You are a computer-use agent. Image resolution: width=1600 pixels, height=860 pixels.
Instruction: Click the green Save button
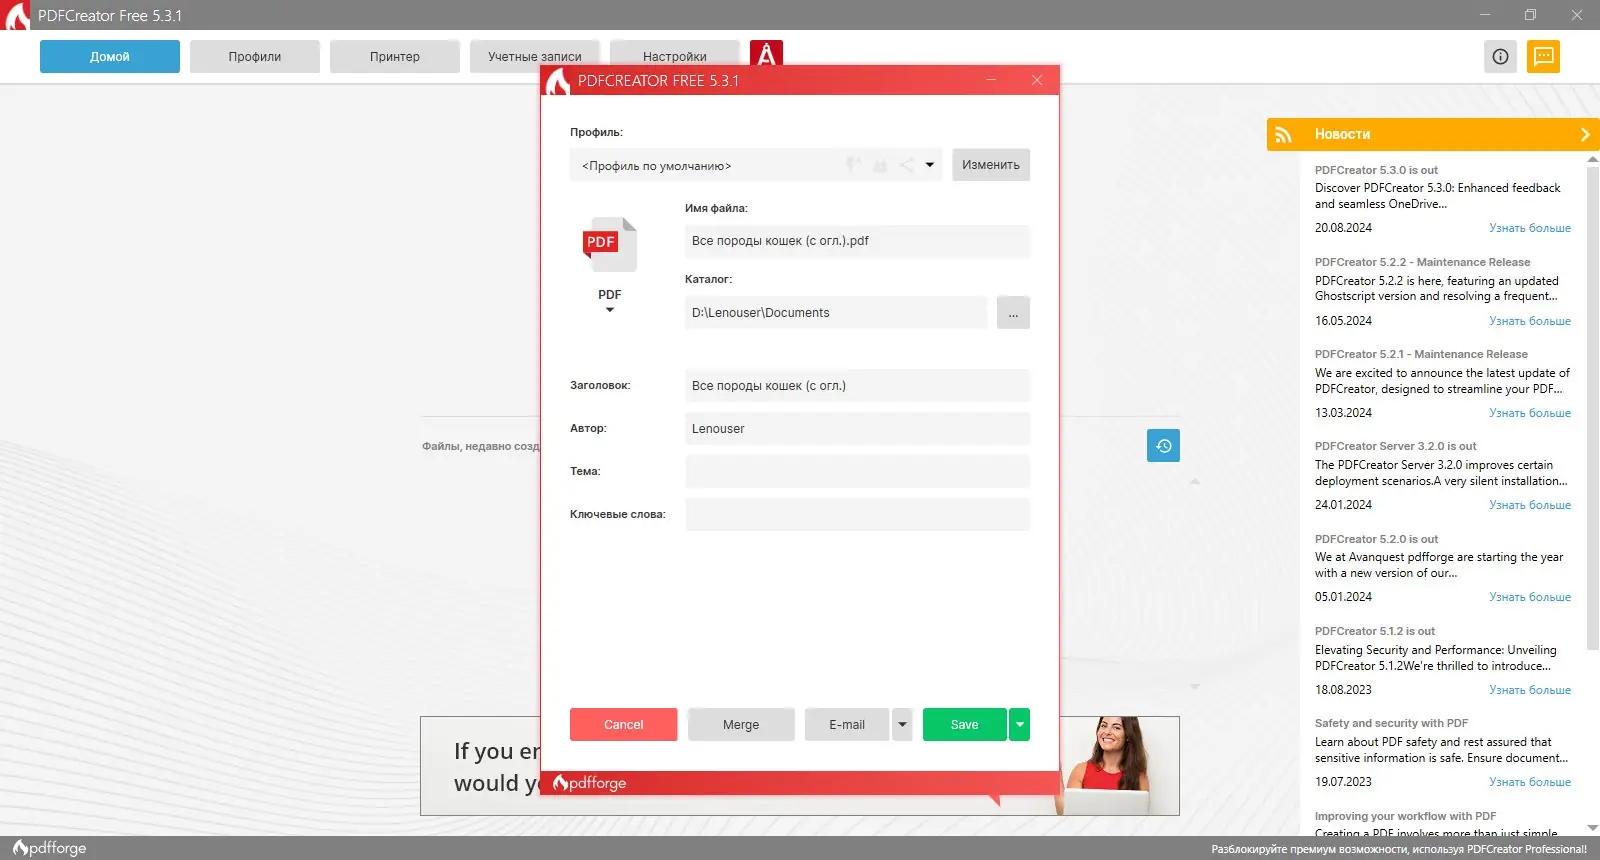pos(965,724)
